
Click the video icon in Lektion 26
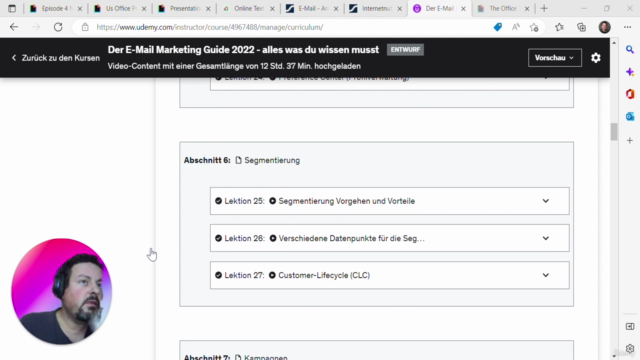pos(273,238)
